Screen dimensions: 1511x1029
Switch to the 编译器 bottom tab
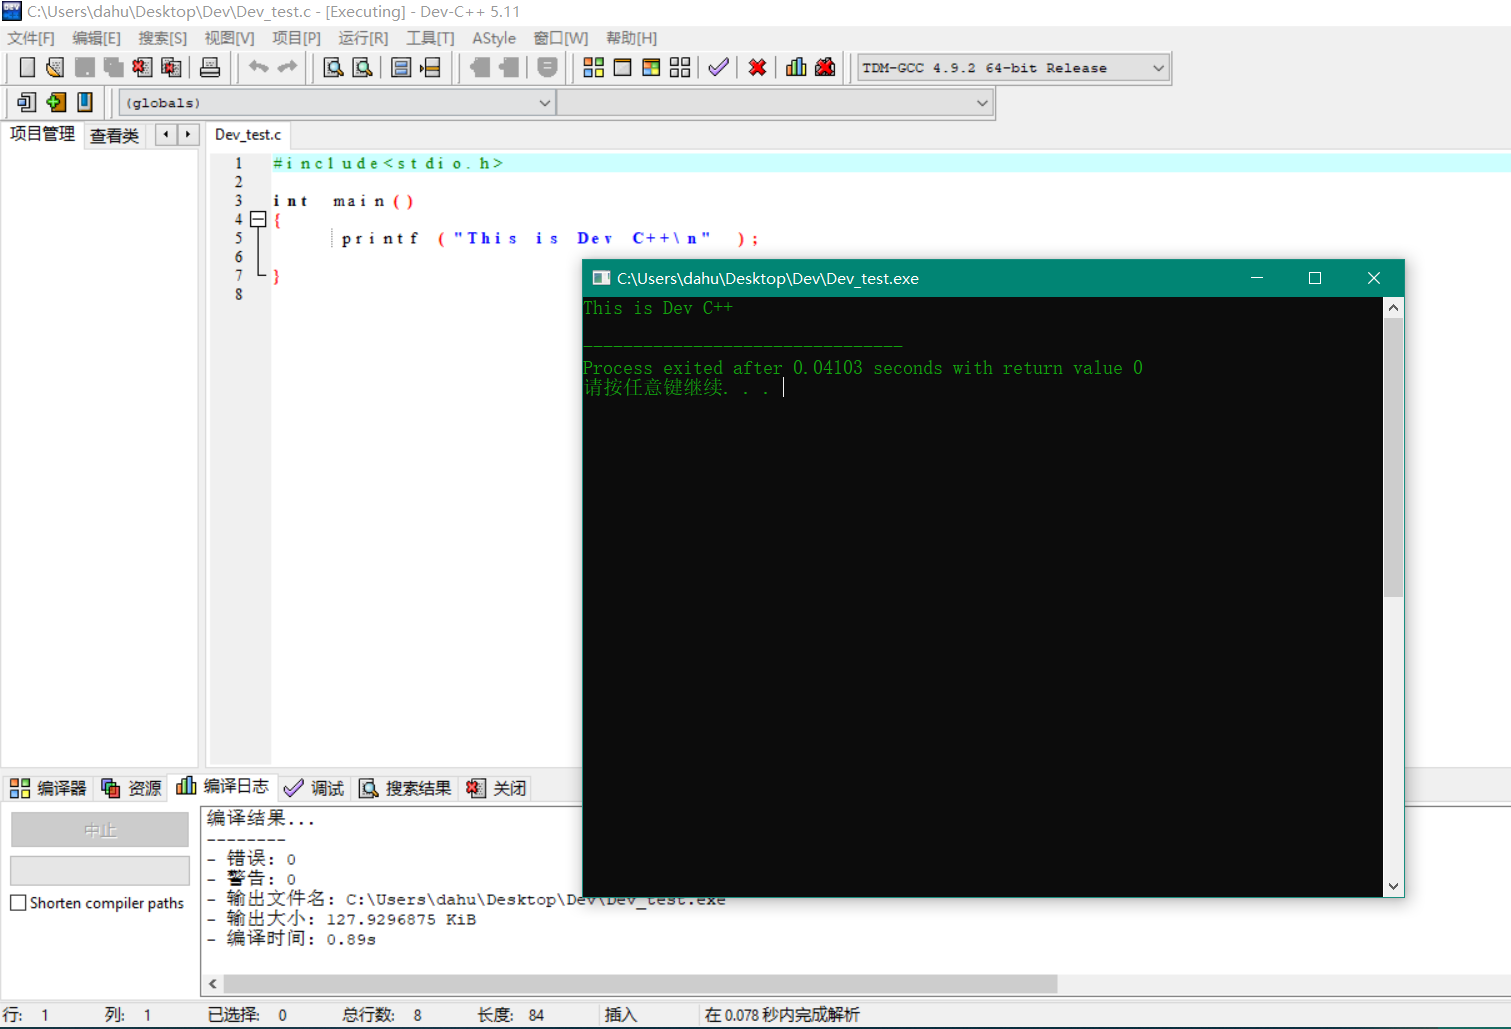(x=48, y=788)
